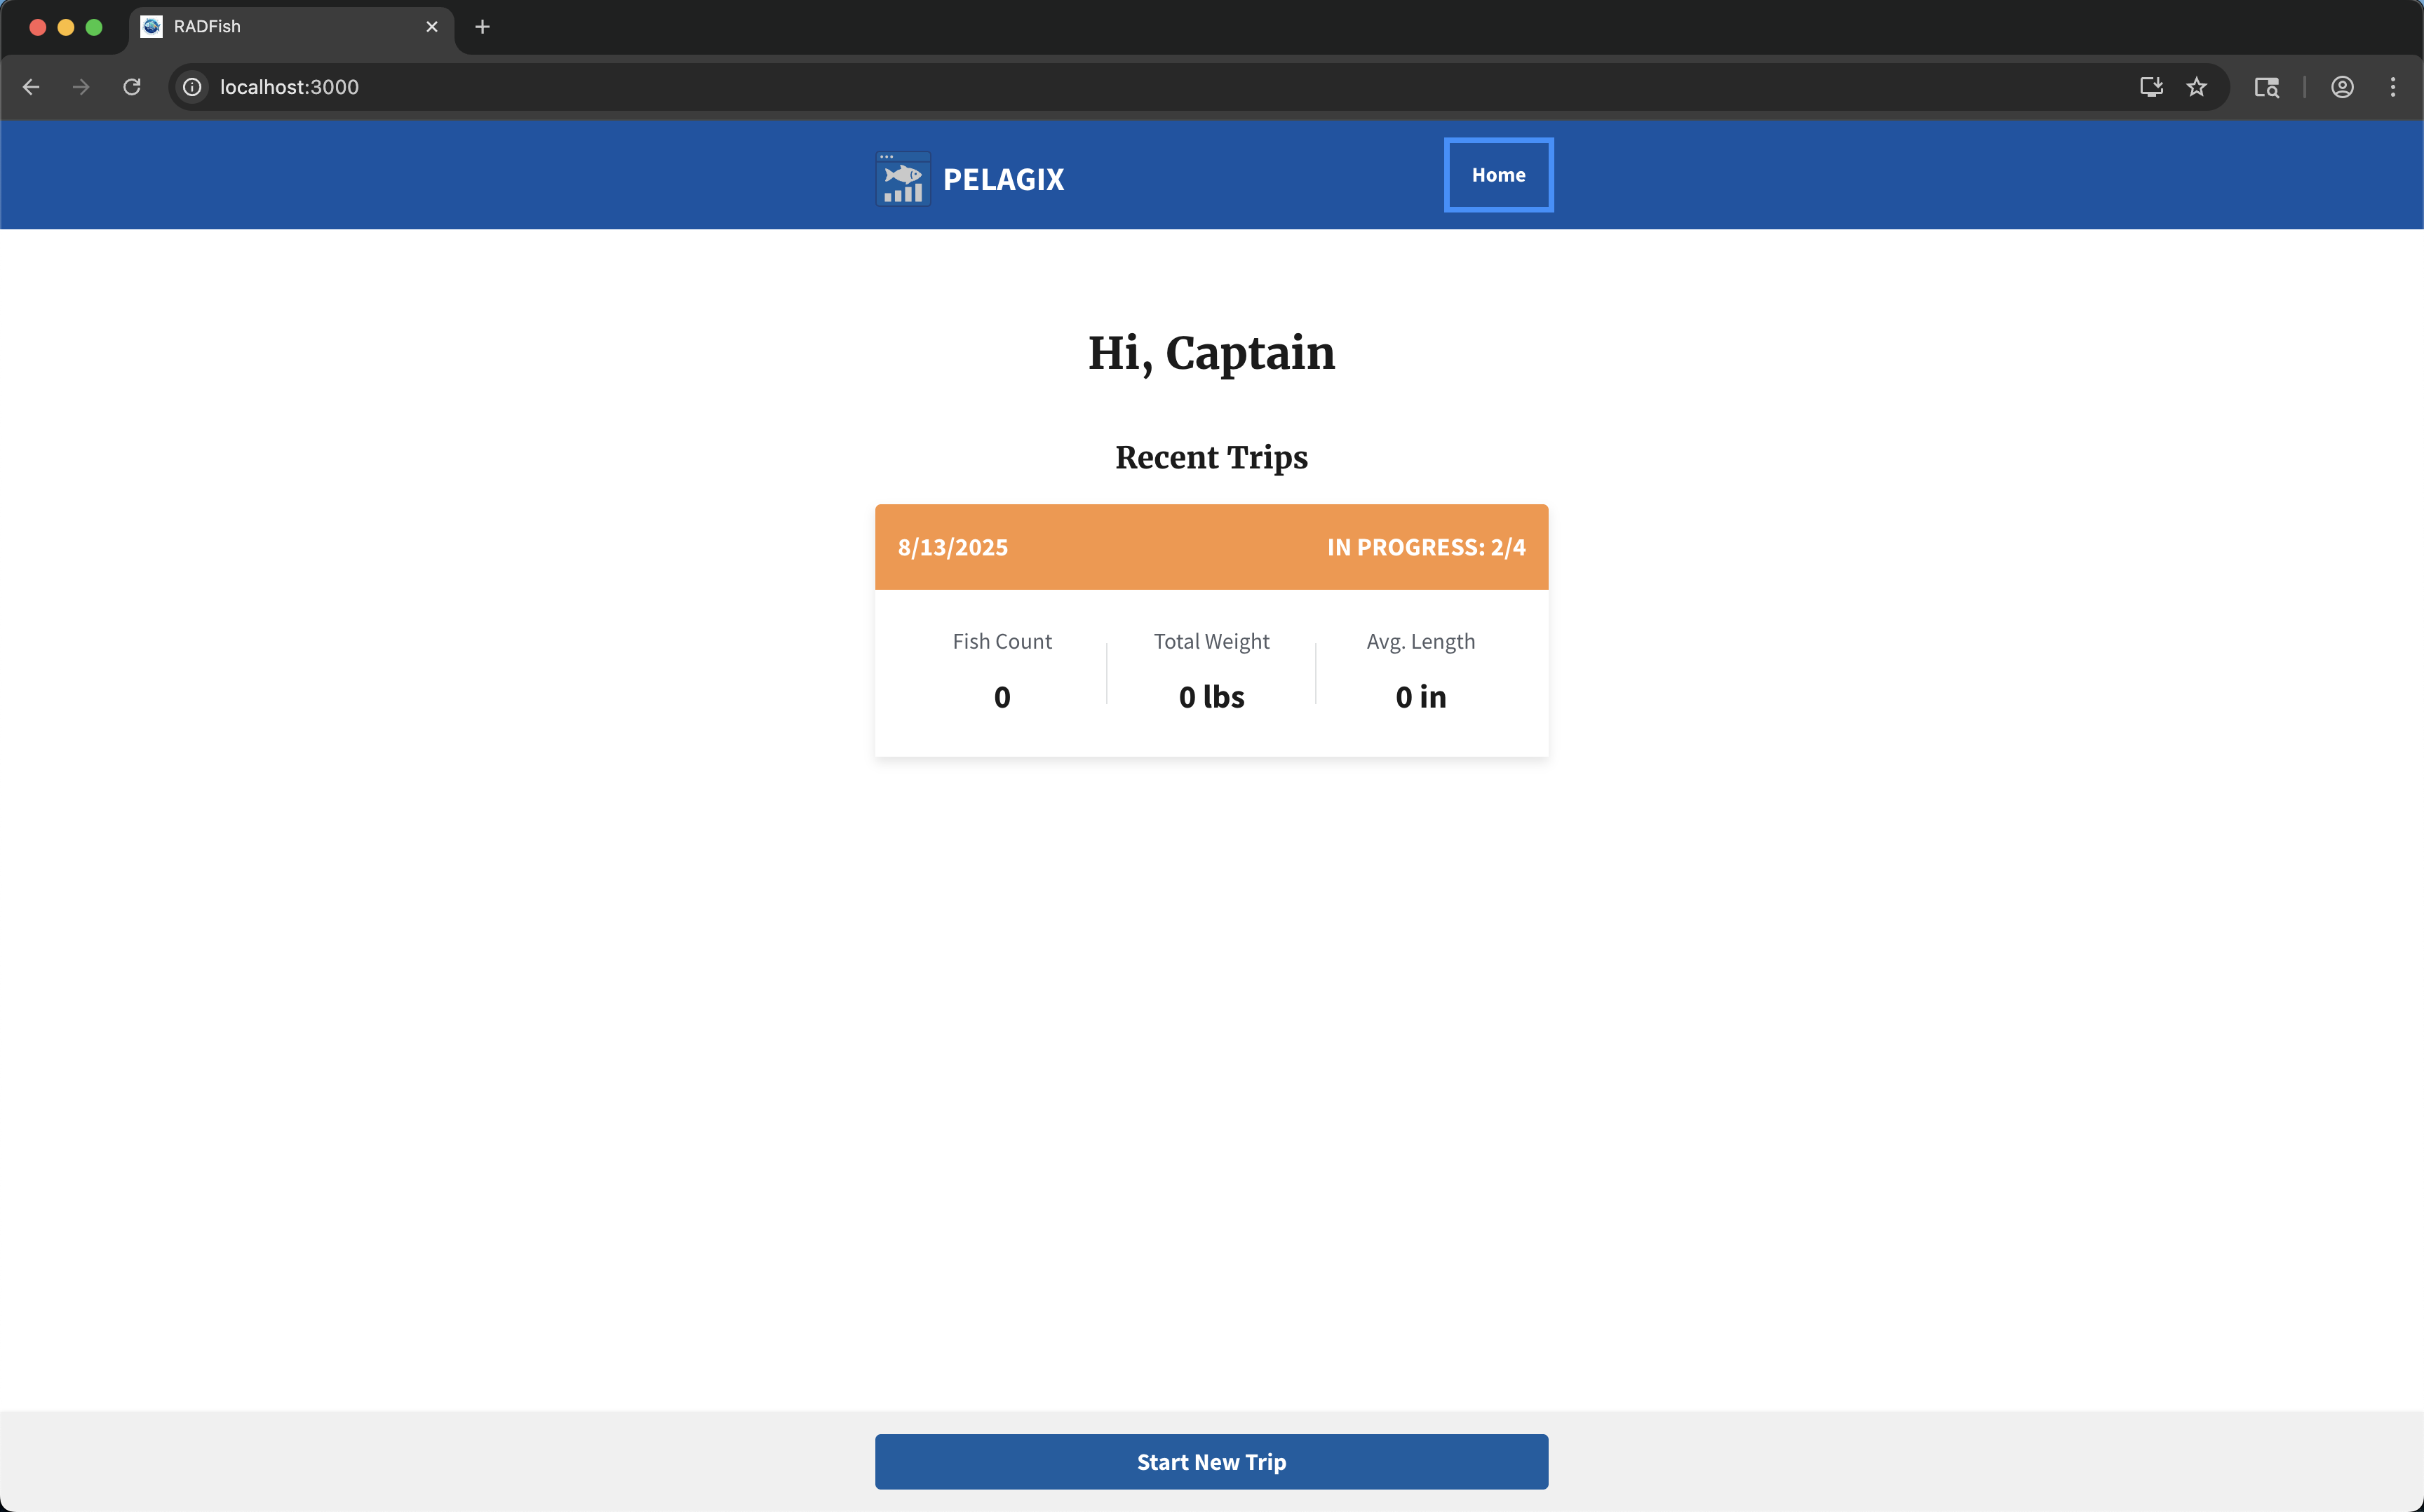Click the install app icon in address bar

click(x=2150, y=87)
